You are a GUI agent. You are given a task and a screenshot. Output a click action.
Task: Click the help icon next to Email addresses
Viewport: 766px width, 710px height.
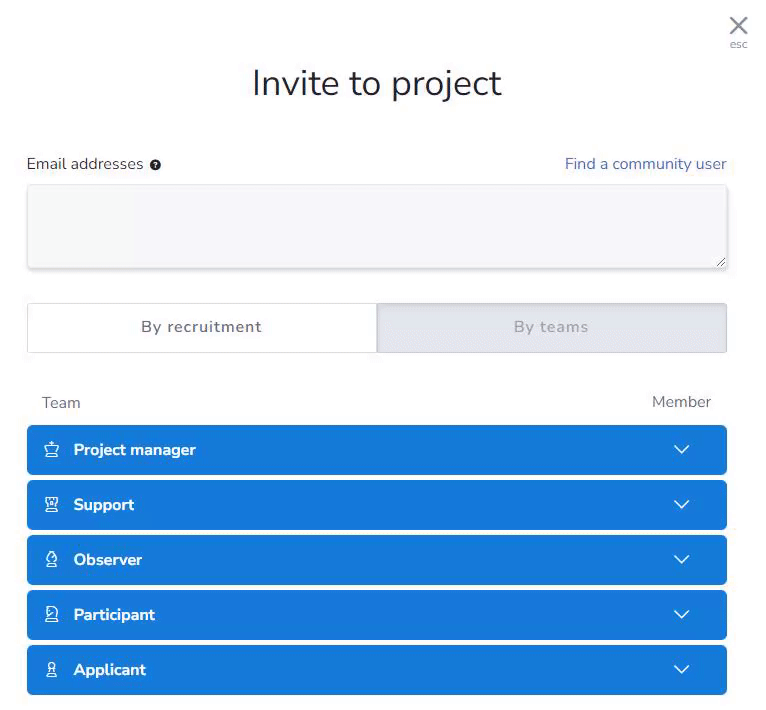click(155, 165)
